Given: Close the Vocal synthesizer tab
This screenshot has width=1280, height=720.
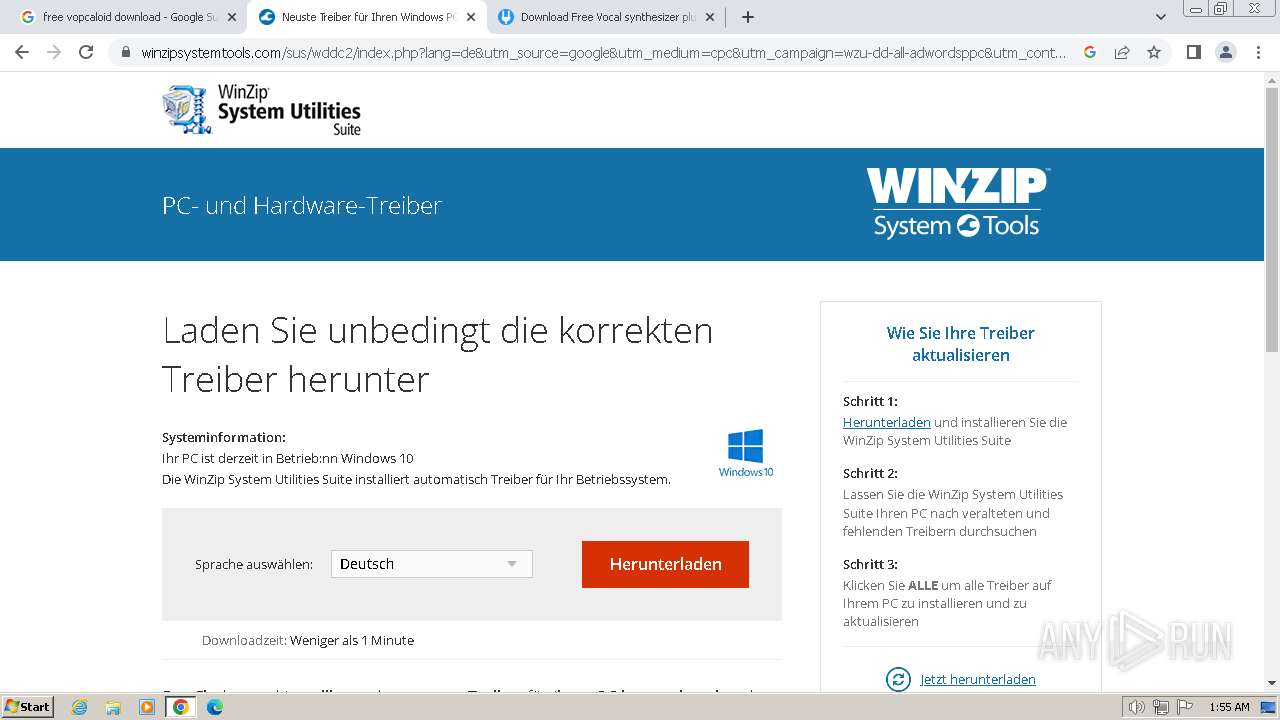Looking at the screenshot, I should tap(710, 17).
